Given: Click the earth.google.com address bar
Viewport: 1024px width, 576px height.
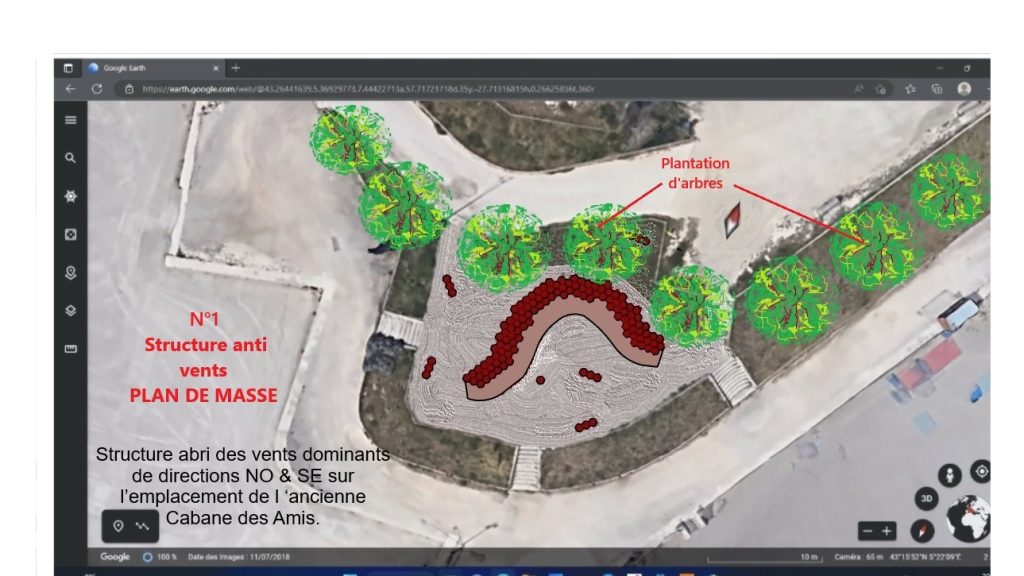Looking at the screenshot, I should pos(400,89).
